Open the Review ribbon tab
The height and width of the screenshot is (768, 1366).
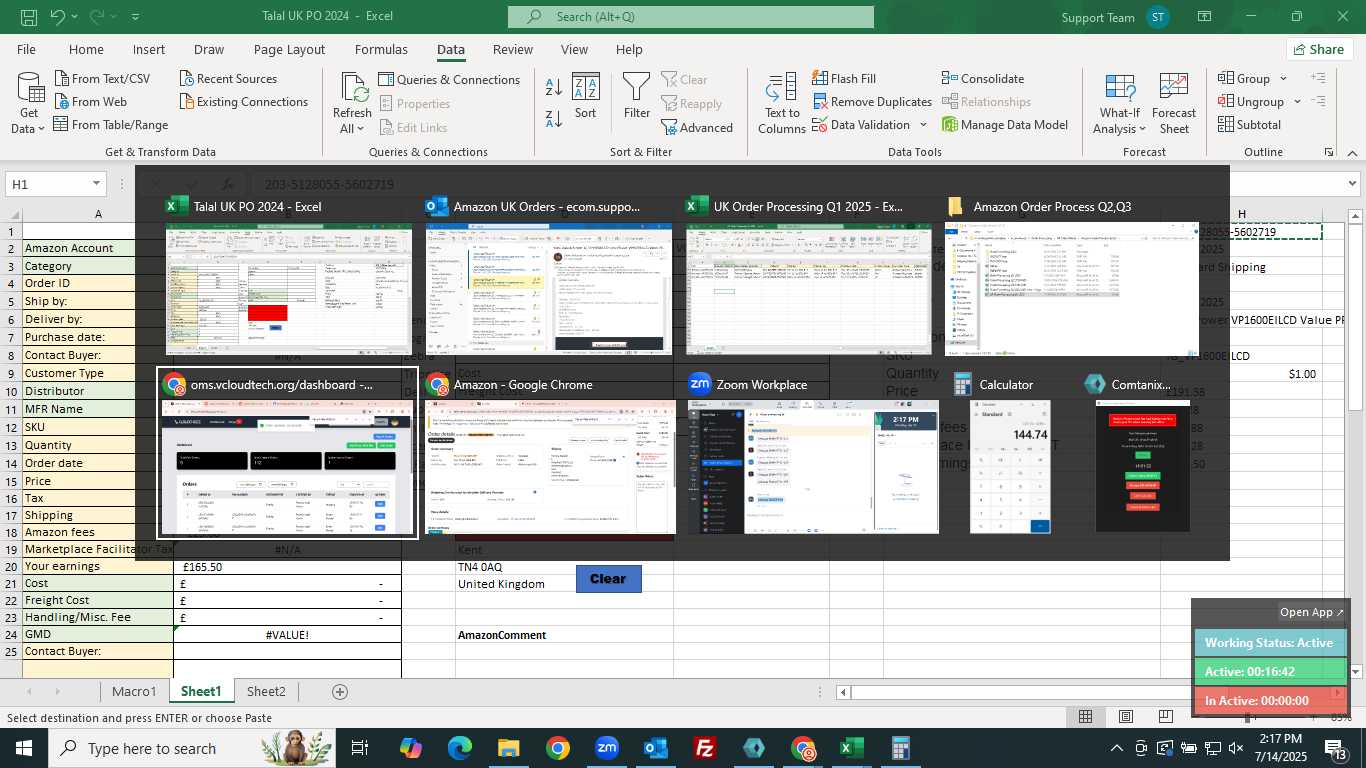(513, 49)
